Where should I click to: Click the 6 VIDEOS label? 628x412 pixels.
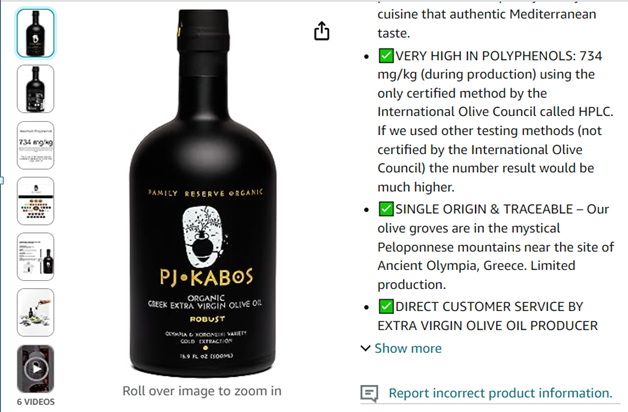[x=36, y=402]
